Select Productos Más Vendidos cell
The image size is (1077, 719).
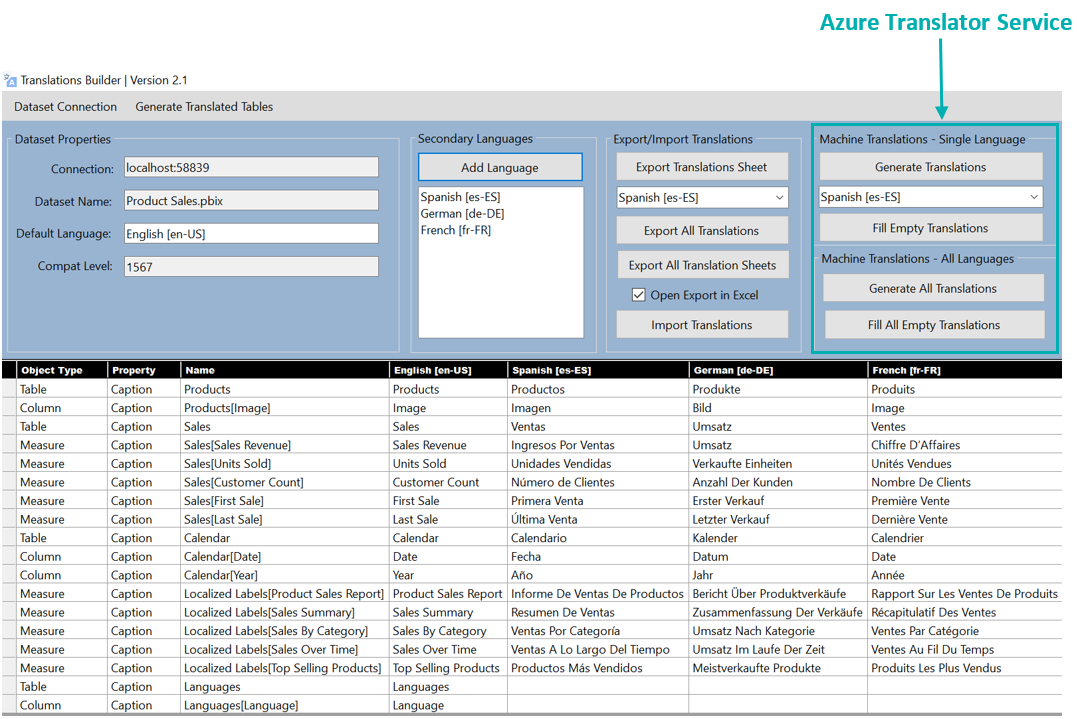tap(598, 667)
